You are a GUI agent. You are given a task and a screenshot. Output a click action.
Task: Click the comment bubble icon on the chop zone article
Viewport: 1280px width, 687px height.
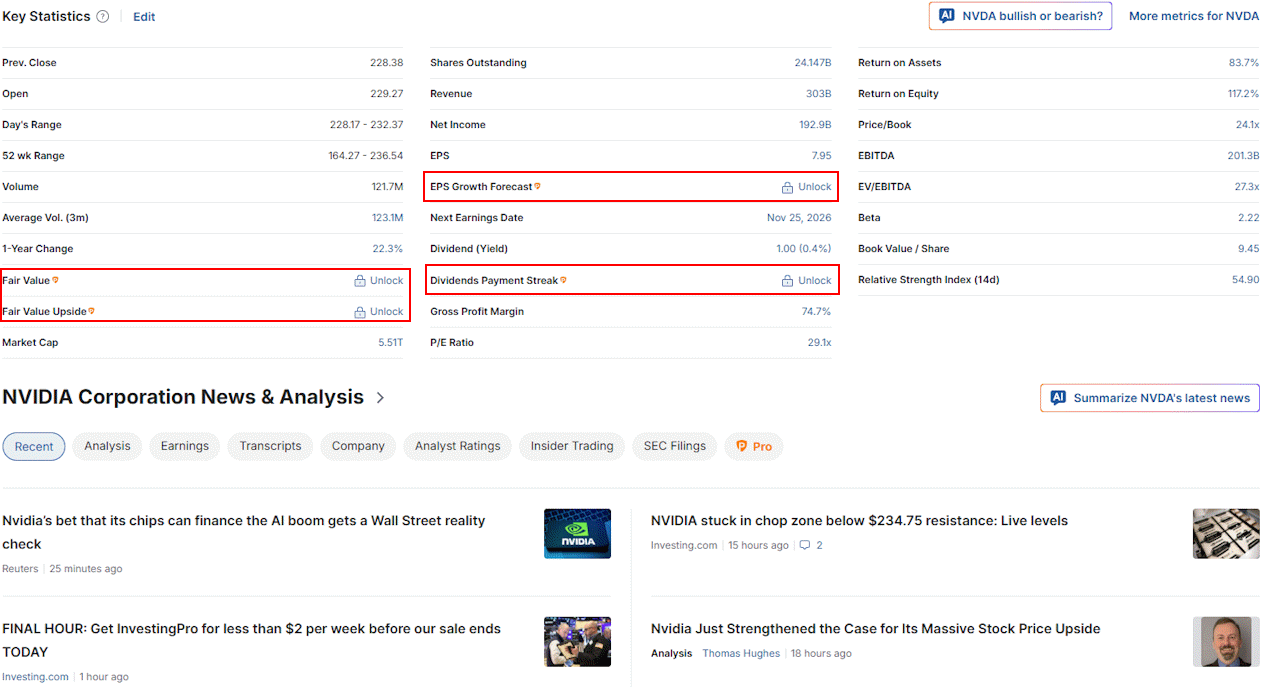[x=805, y=545]
